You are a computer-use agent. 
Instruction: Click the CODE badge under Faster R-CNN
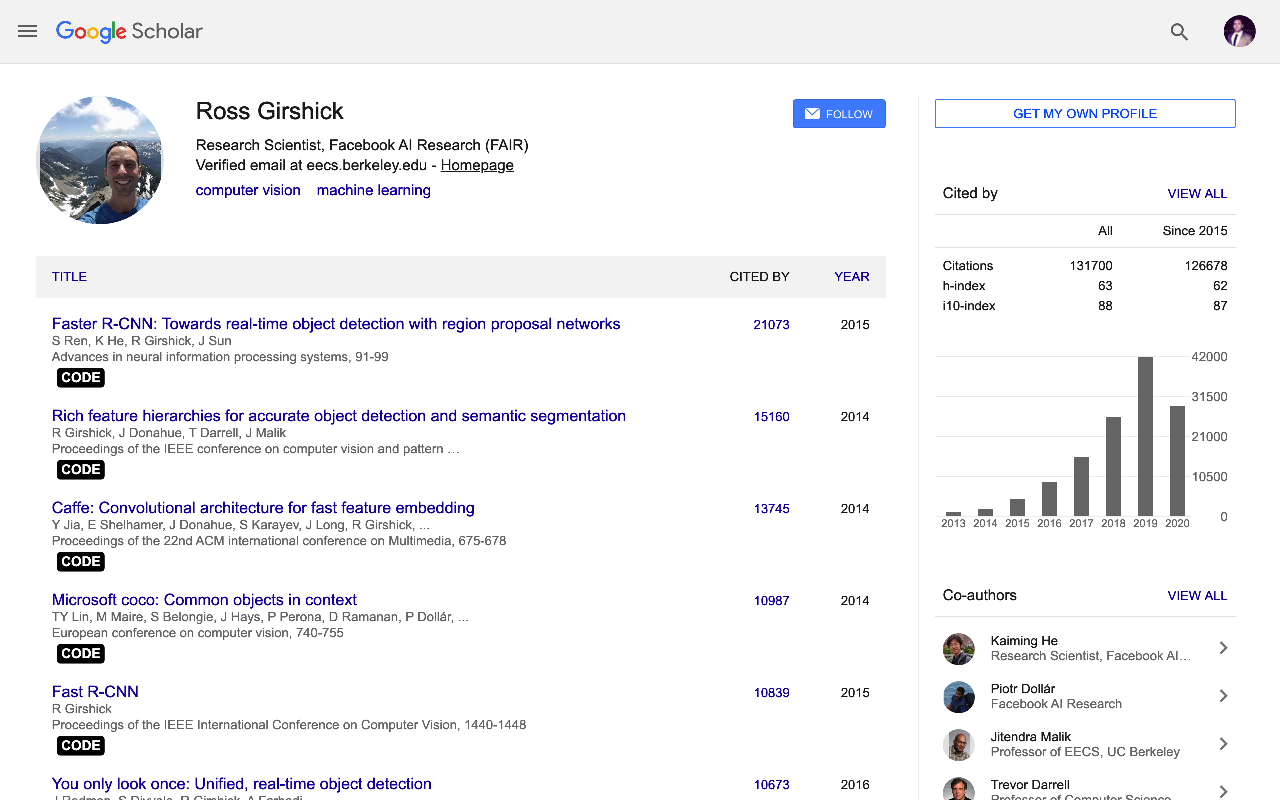point(81,378)
